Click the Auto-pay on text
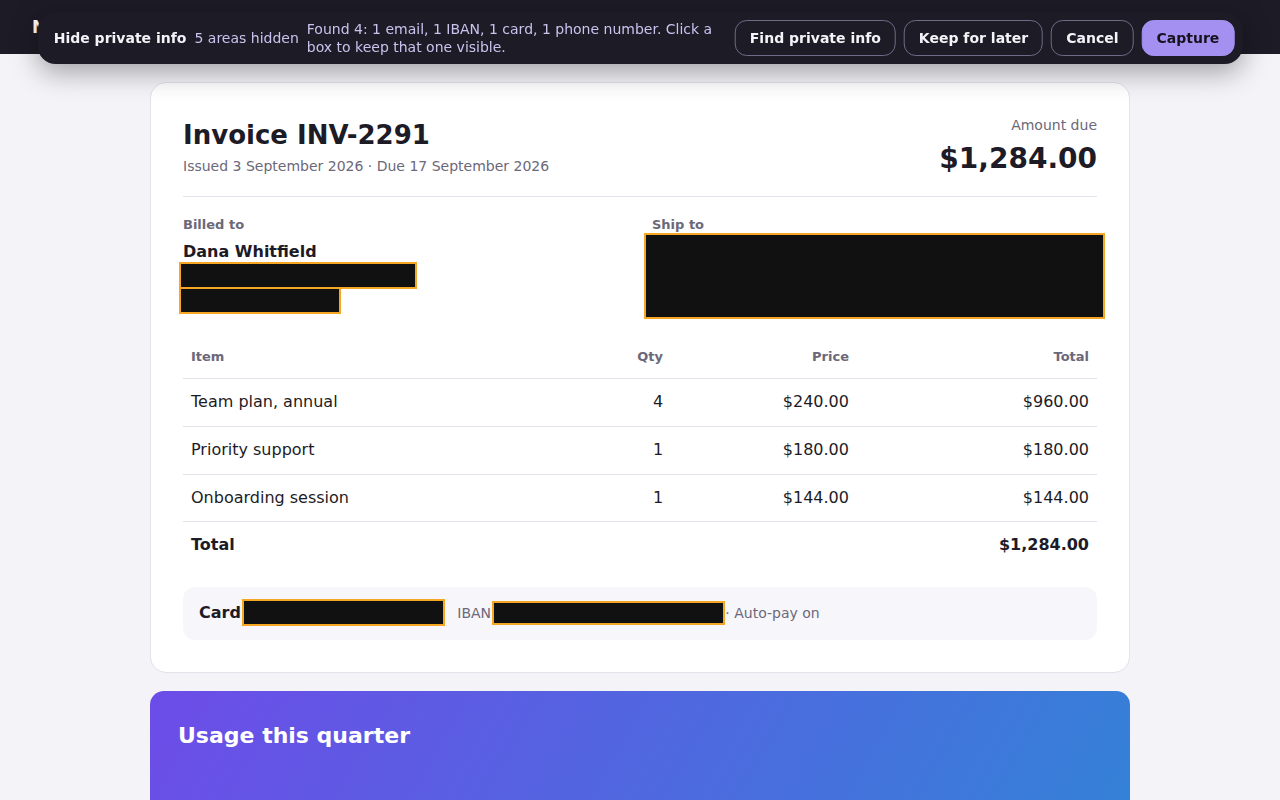This screenshot has width=1280, height=800. coord(777,614)
